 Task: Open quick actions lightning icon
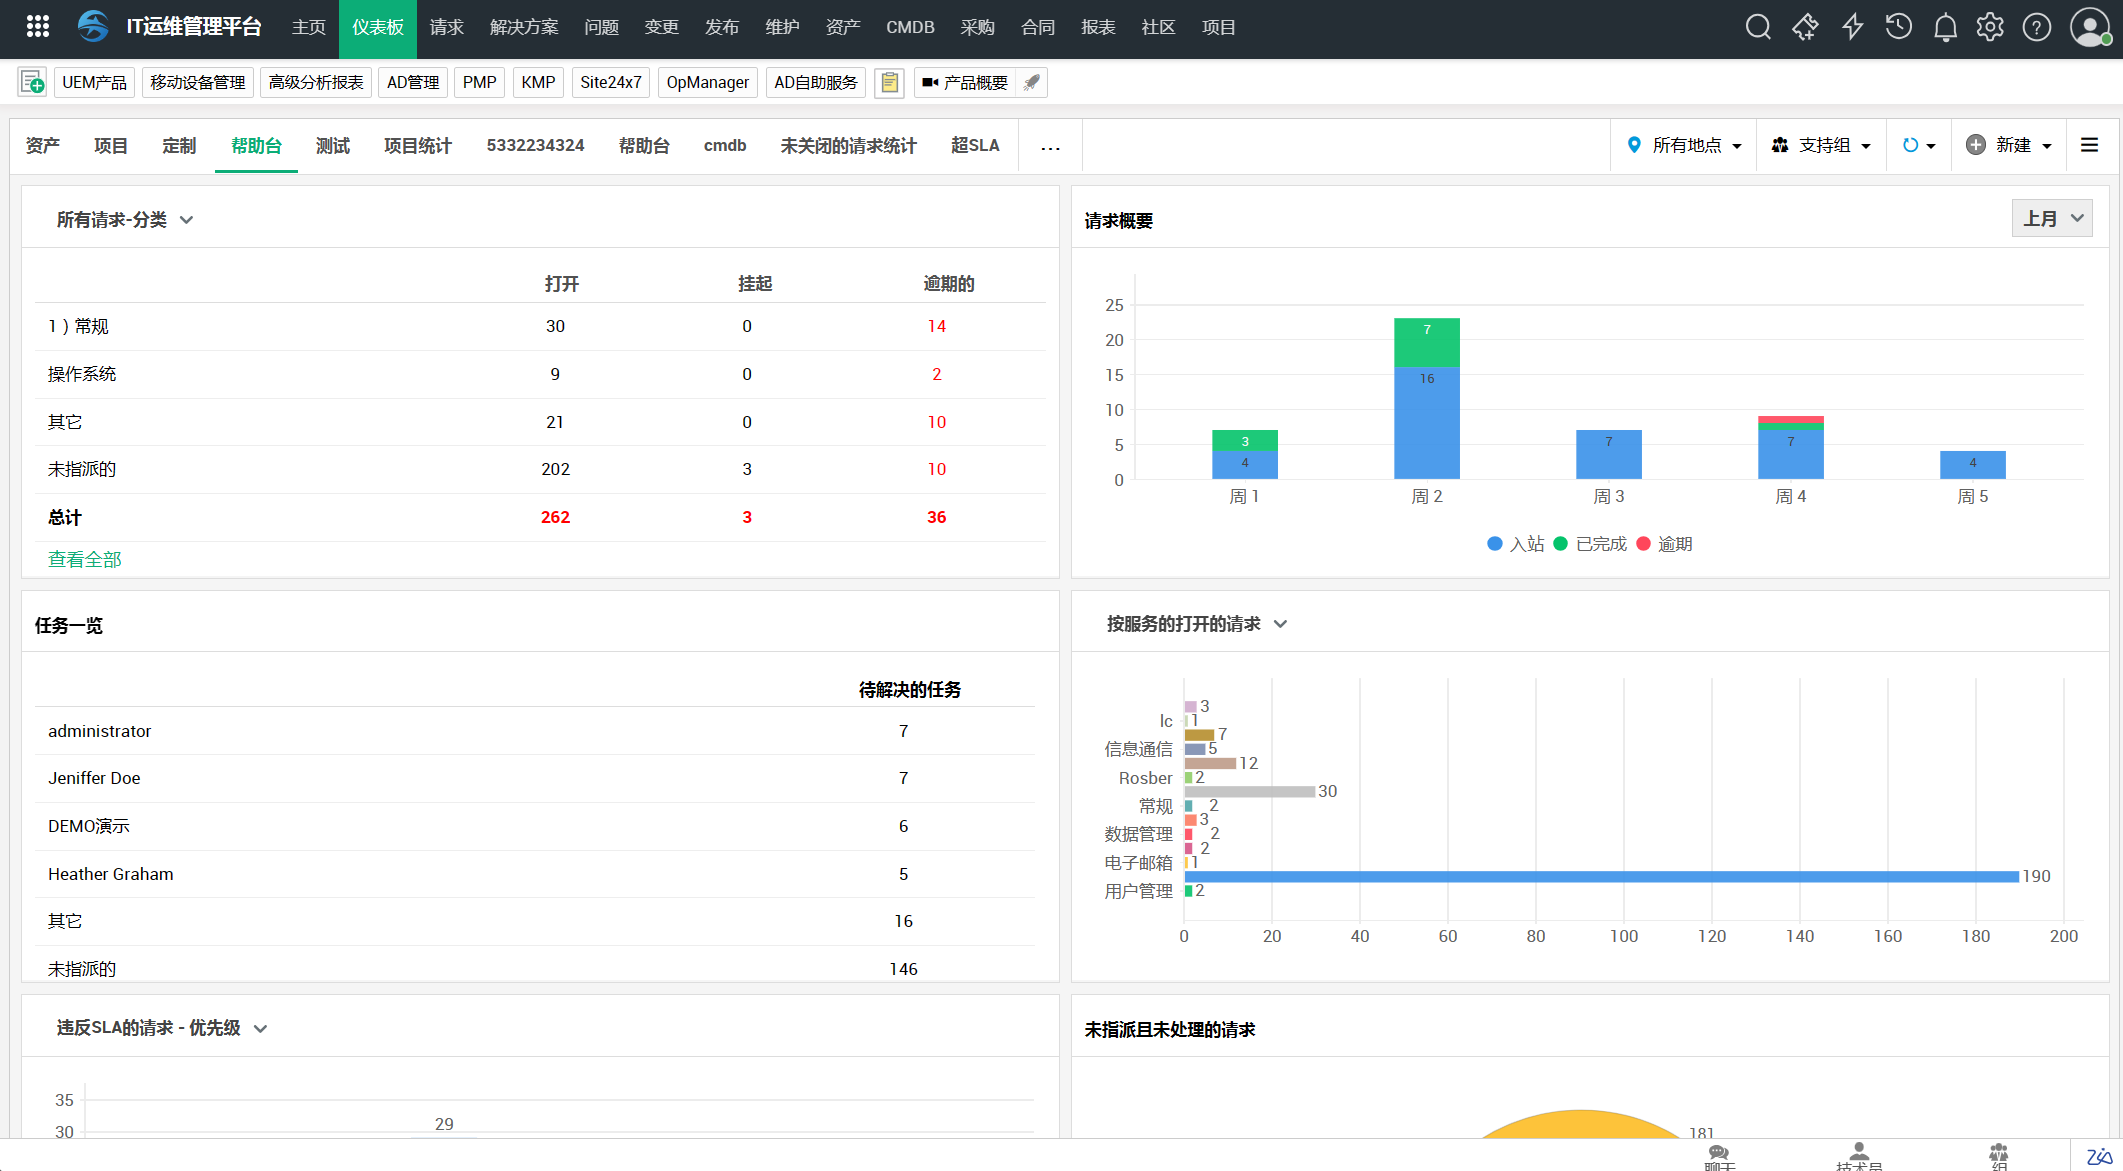(1852, 27)
